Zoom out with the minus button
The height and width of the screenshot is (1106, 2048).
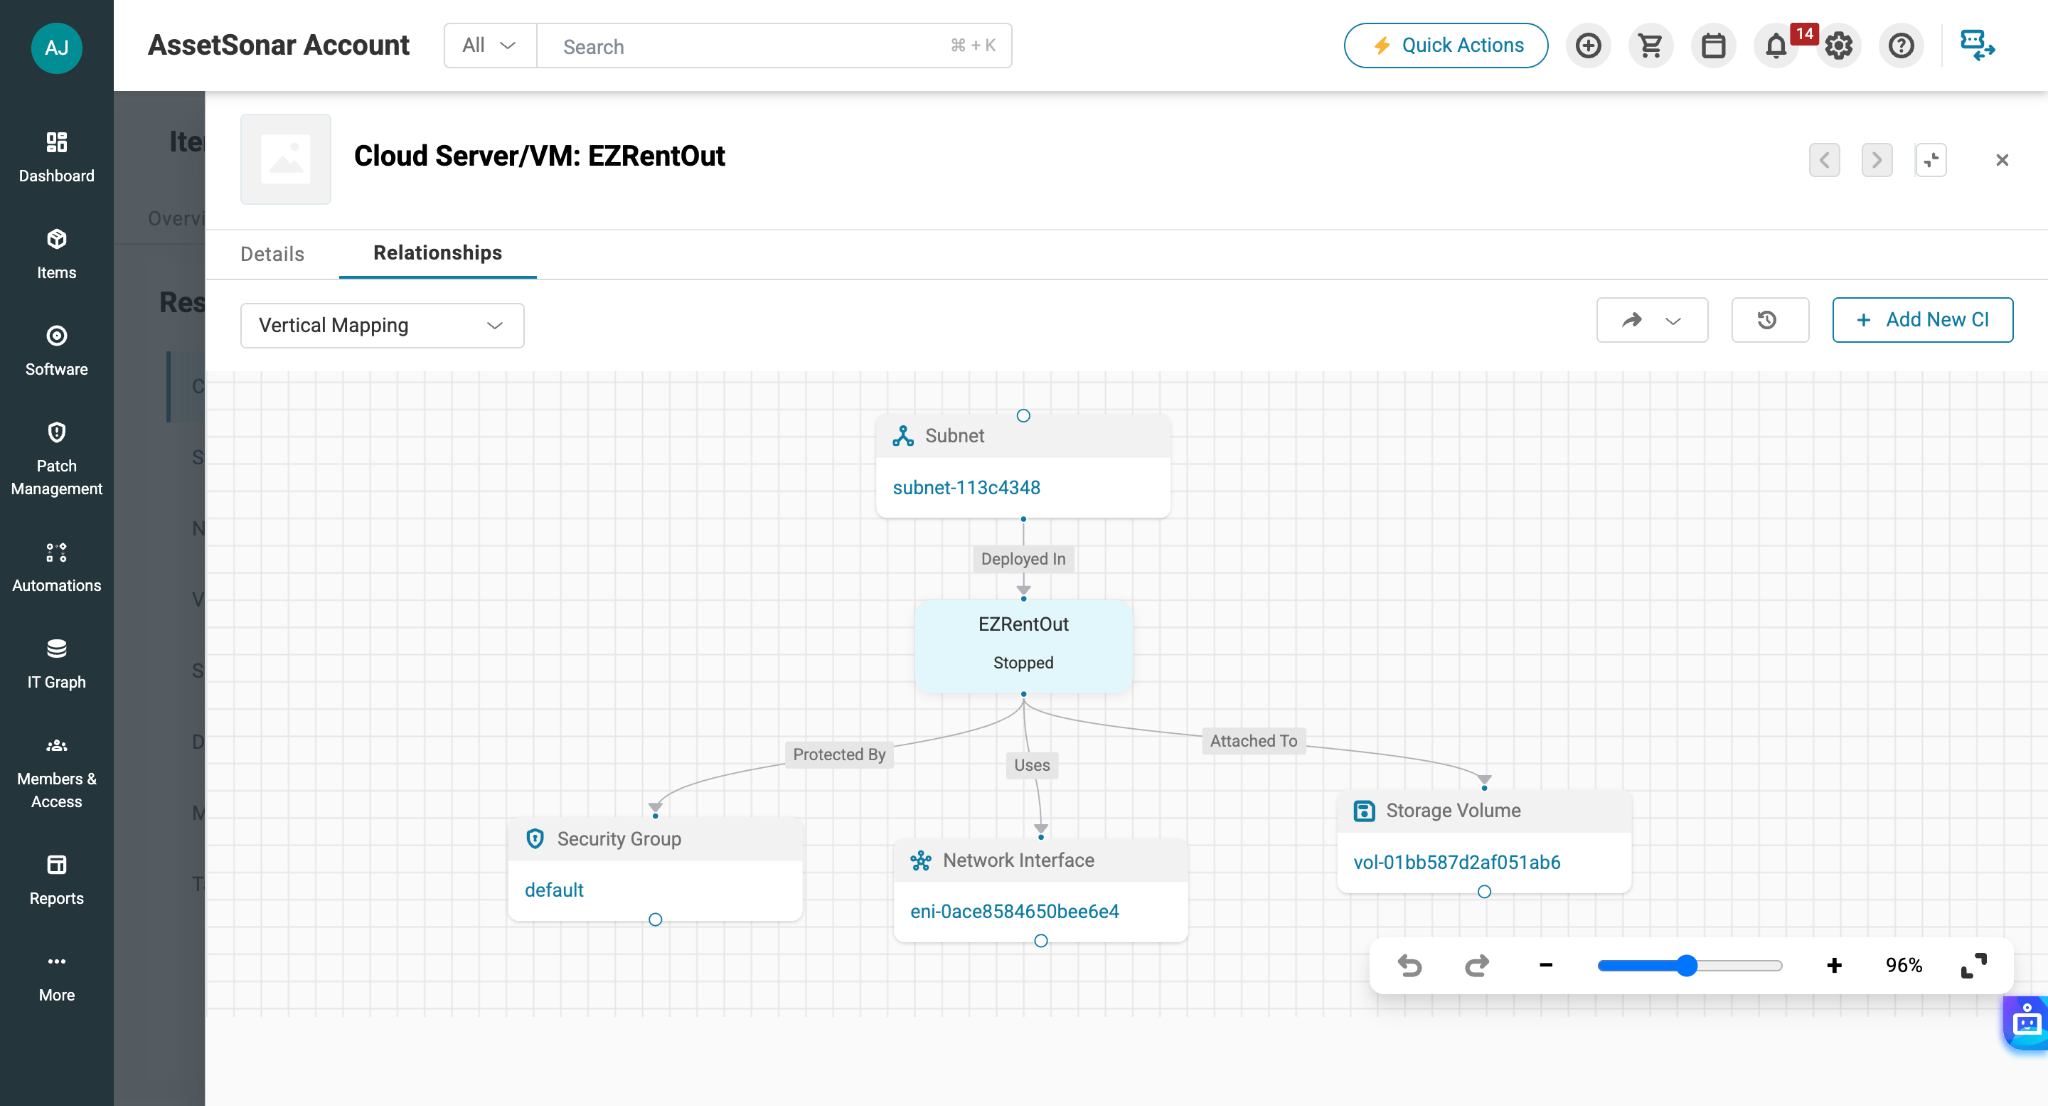[x=1546, y=965]
